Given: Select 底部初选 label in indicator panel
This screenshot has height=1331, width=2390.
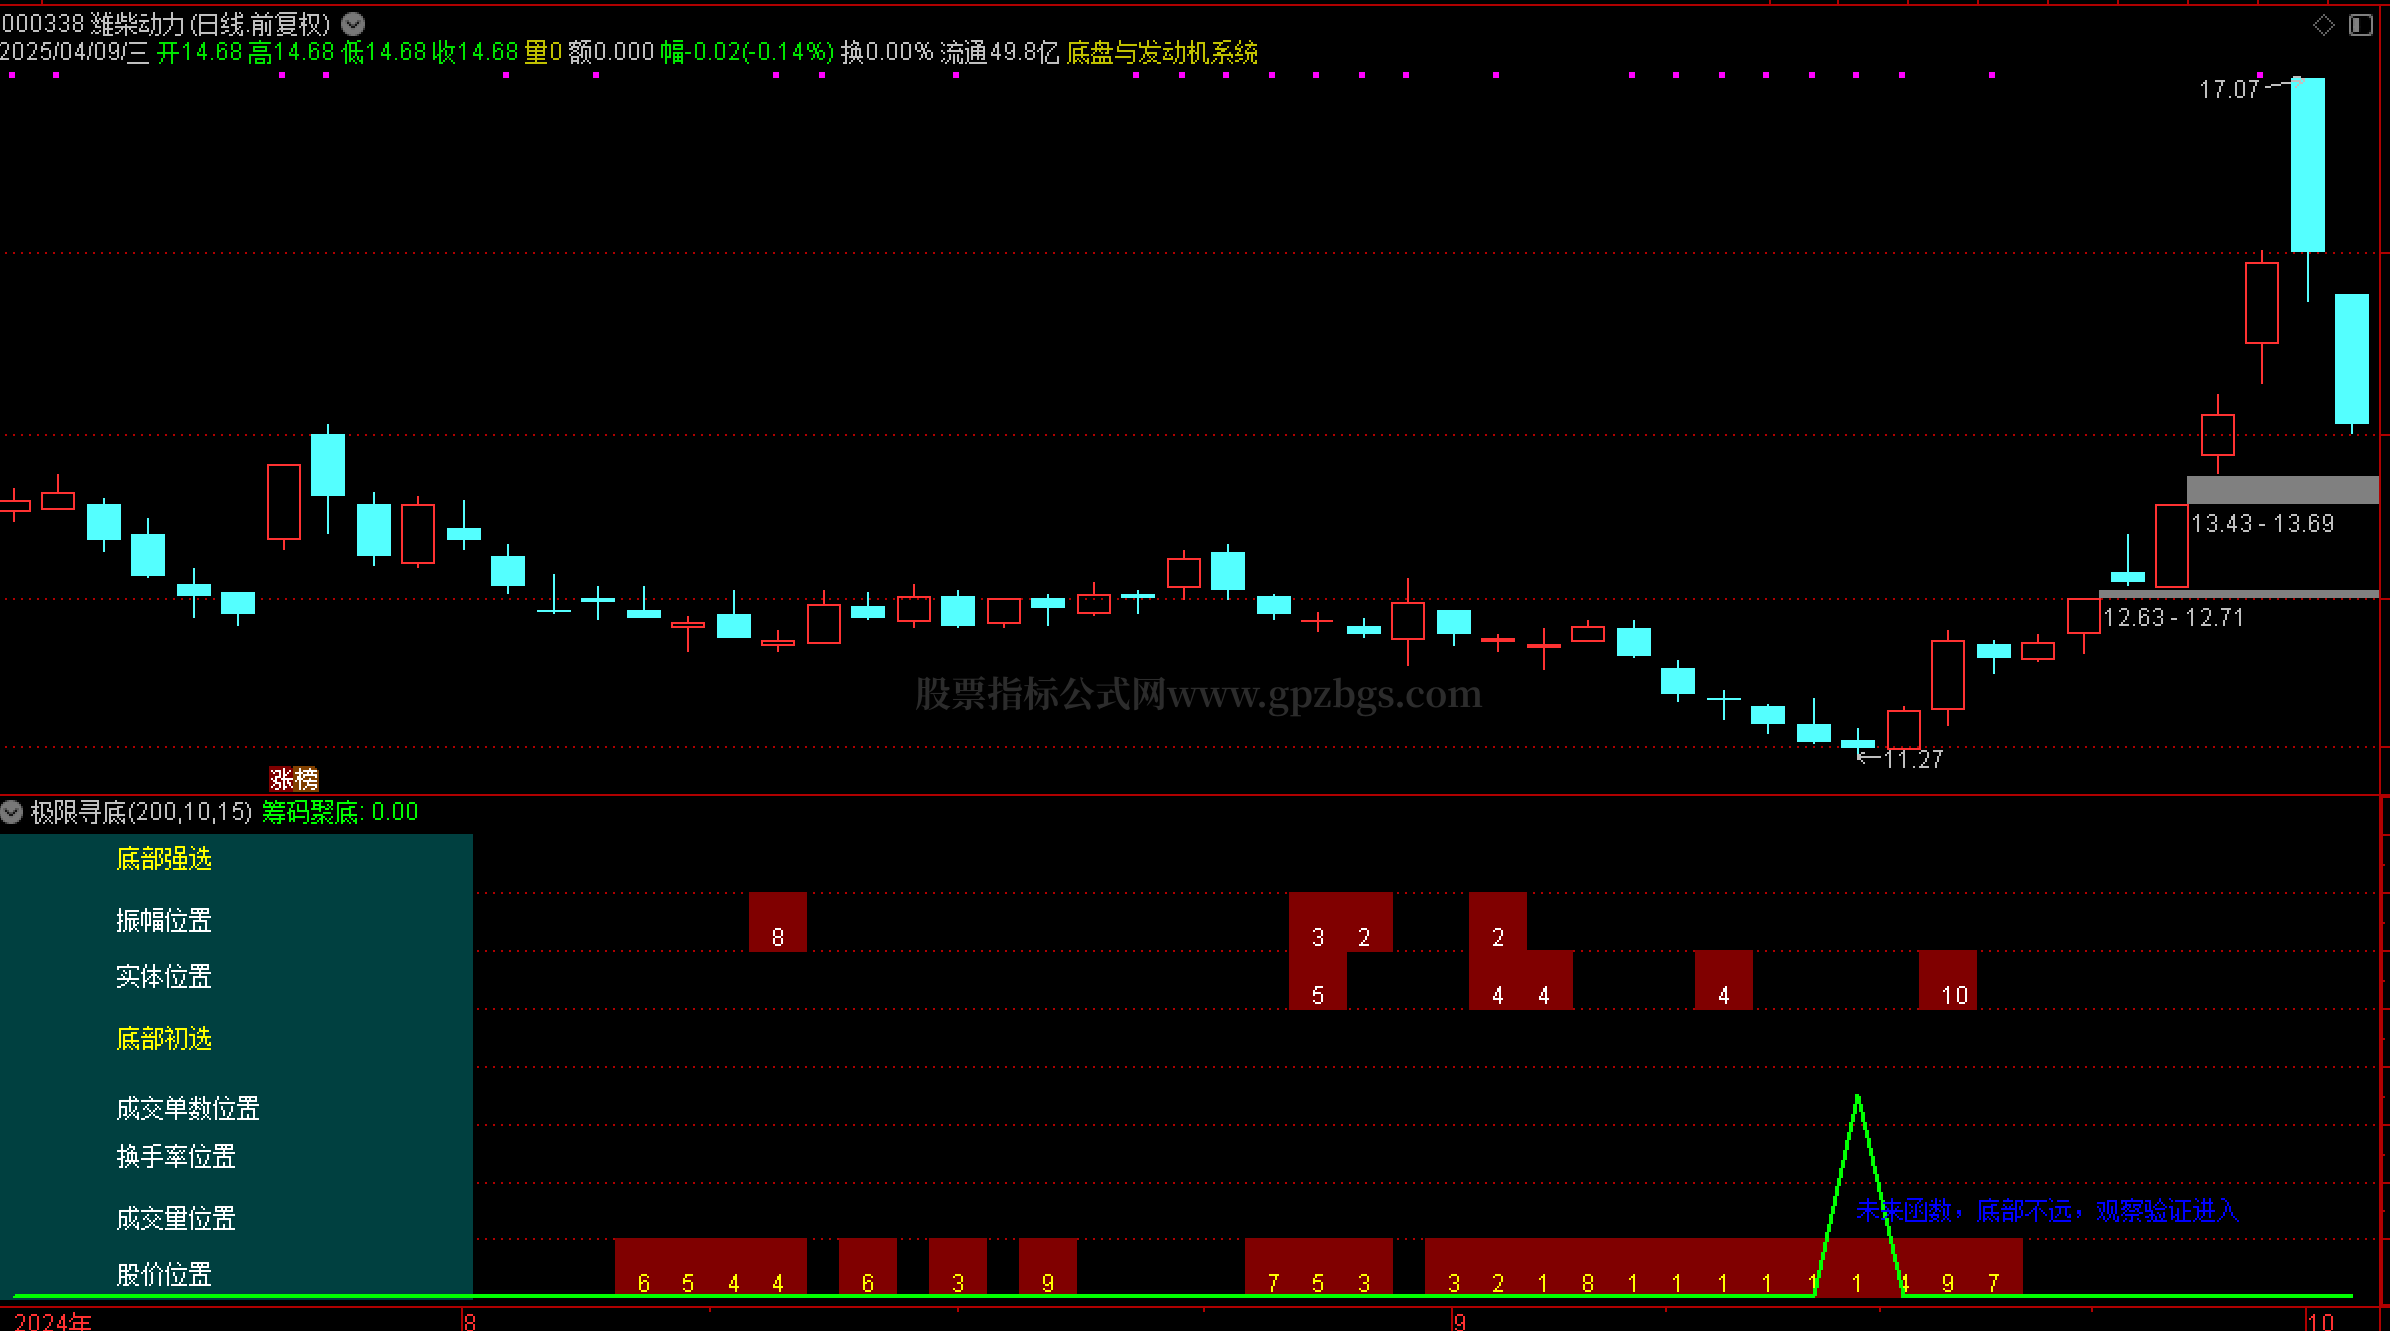Looking at the screenshot, I should coord(164,1039).
